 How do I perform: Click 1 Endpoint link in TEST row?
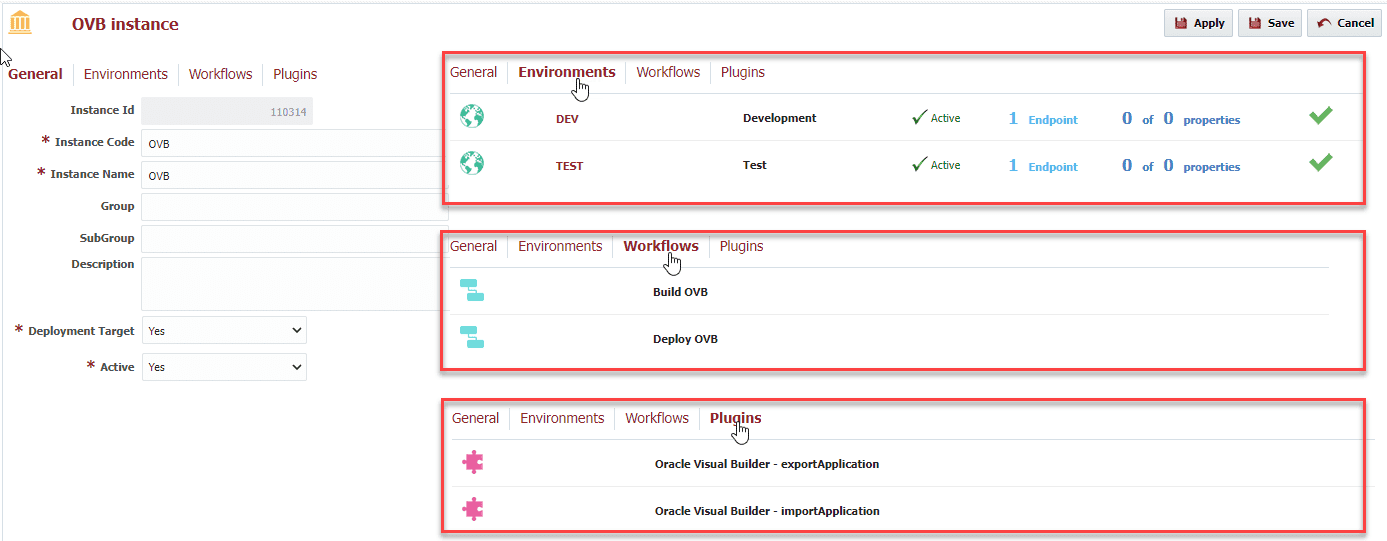(1043, 166)
